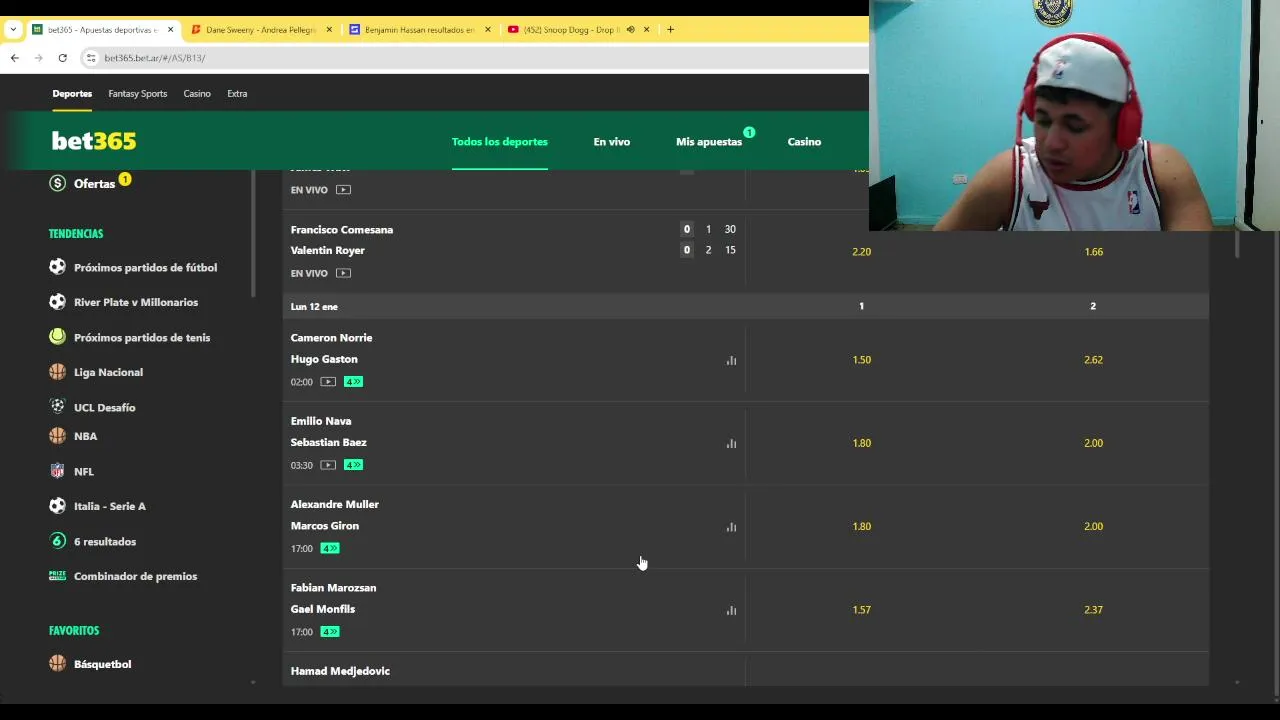Open the stats icon for Nava vs Baez
This screenshot has width=1280, height=720.
pos(731,443)
